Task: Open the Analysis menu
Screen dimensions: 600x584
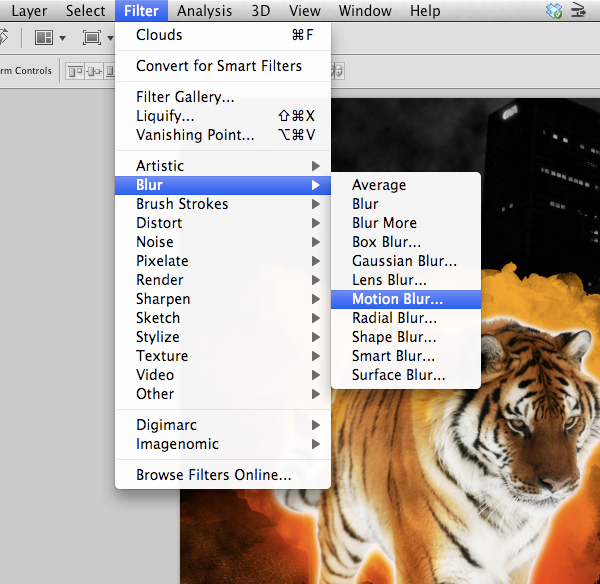Action: coord(204,11)
